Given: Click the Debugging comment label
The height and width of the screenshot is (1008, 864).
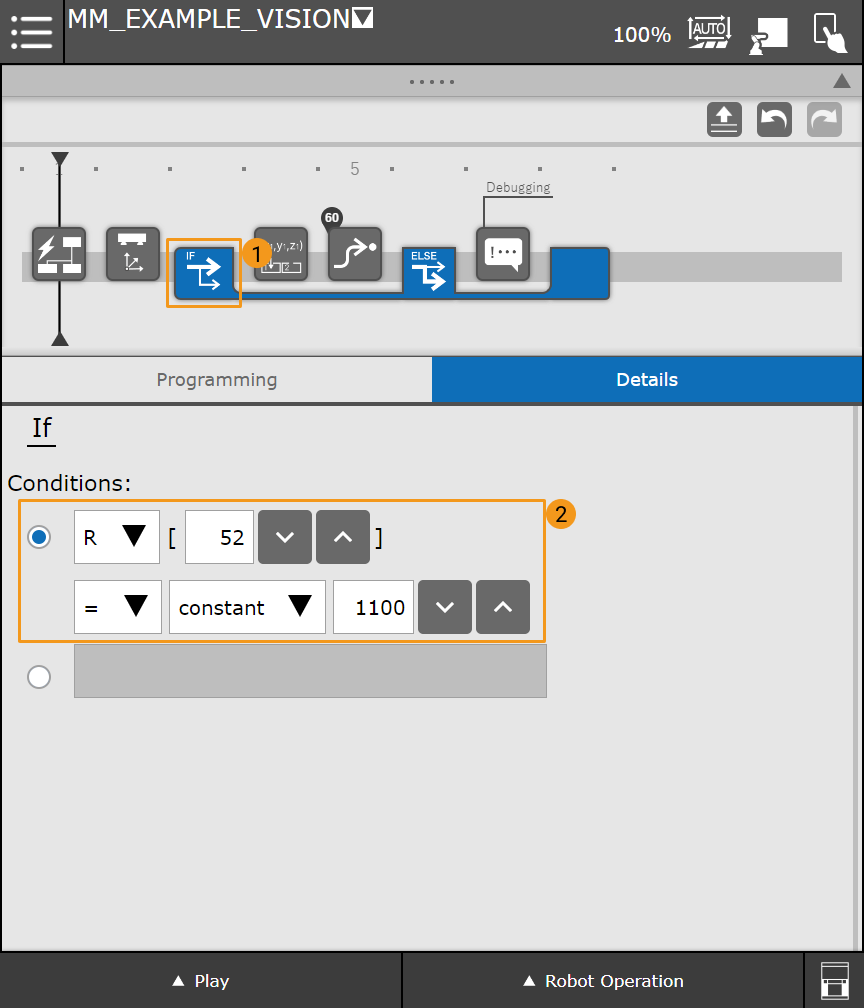Looking at the screenshot, I should 518,187.
